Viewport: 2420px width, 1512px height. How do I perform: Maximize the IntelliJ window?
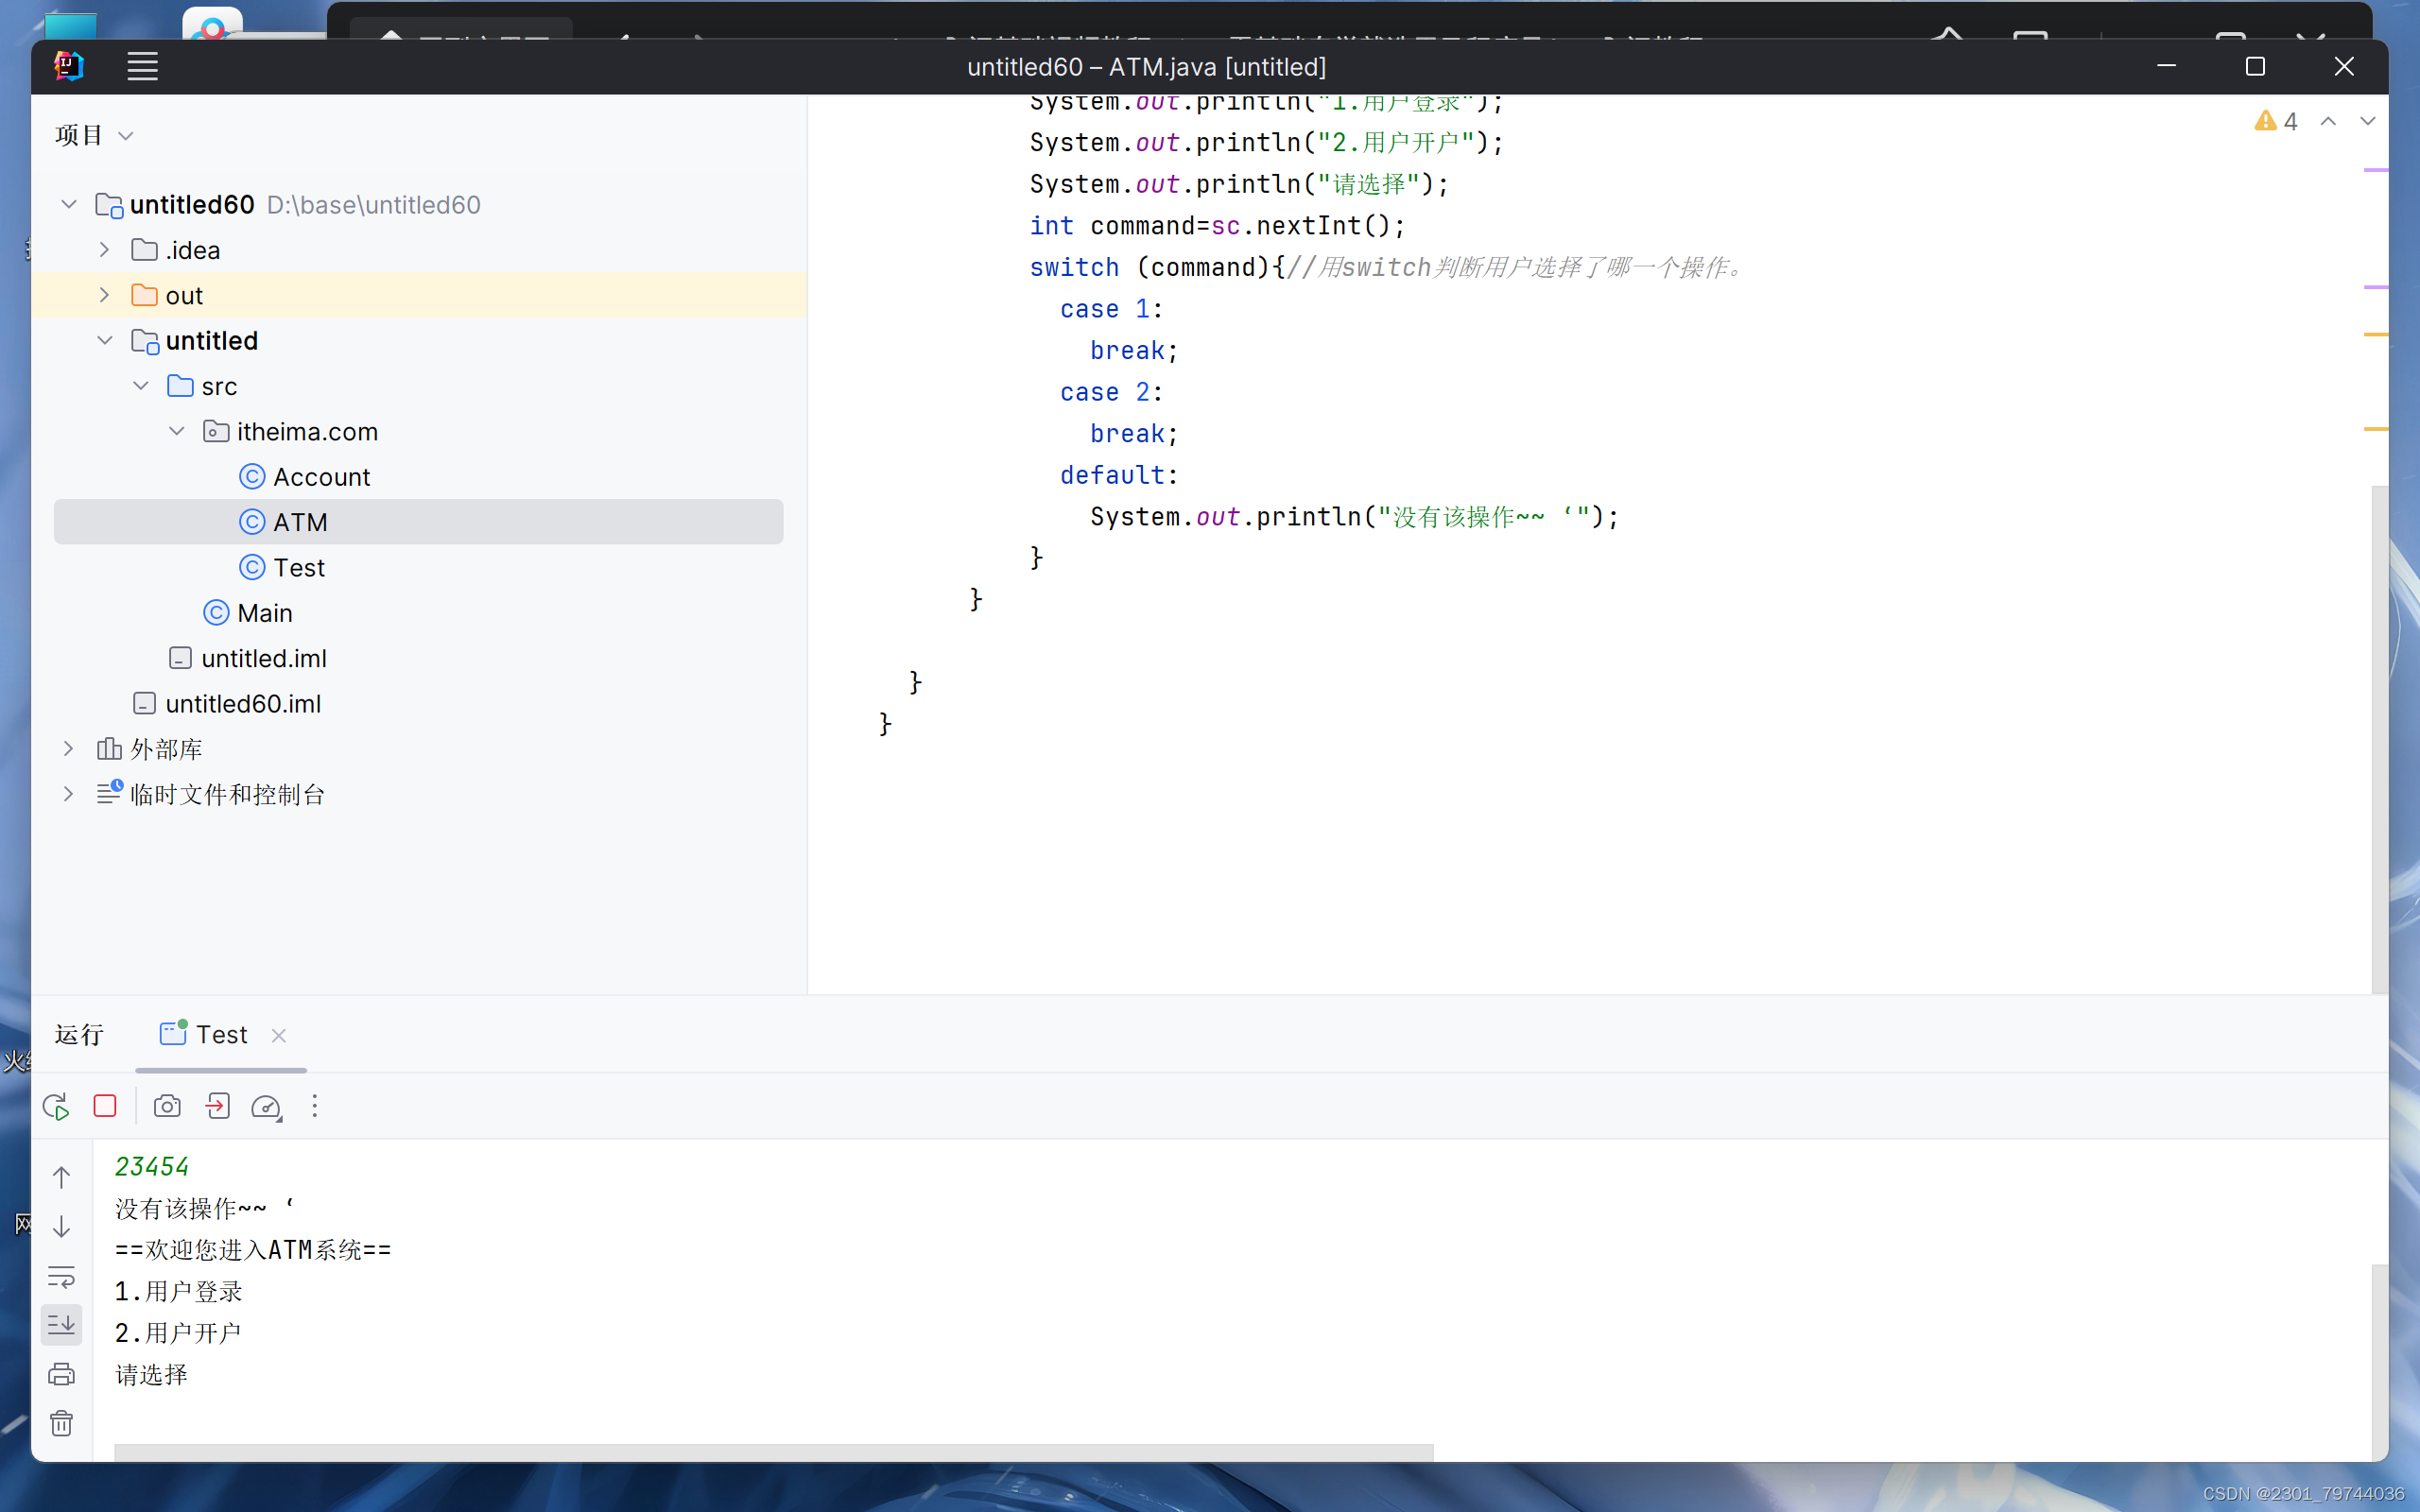point(2255,66)
